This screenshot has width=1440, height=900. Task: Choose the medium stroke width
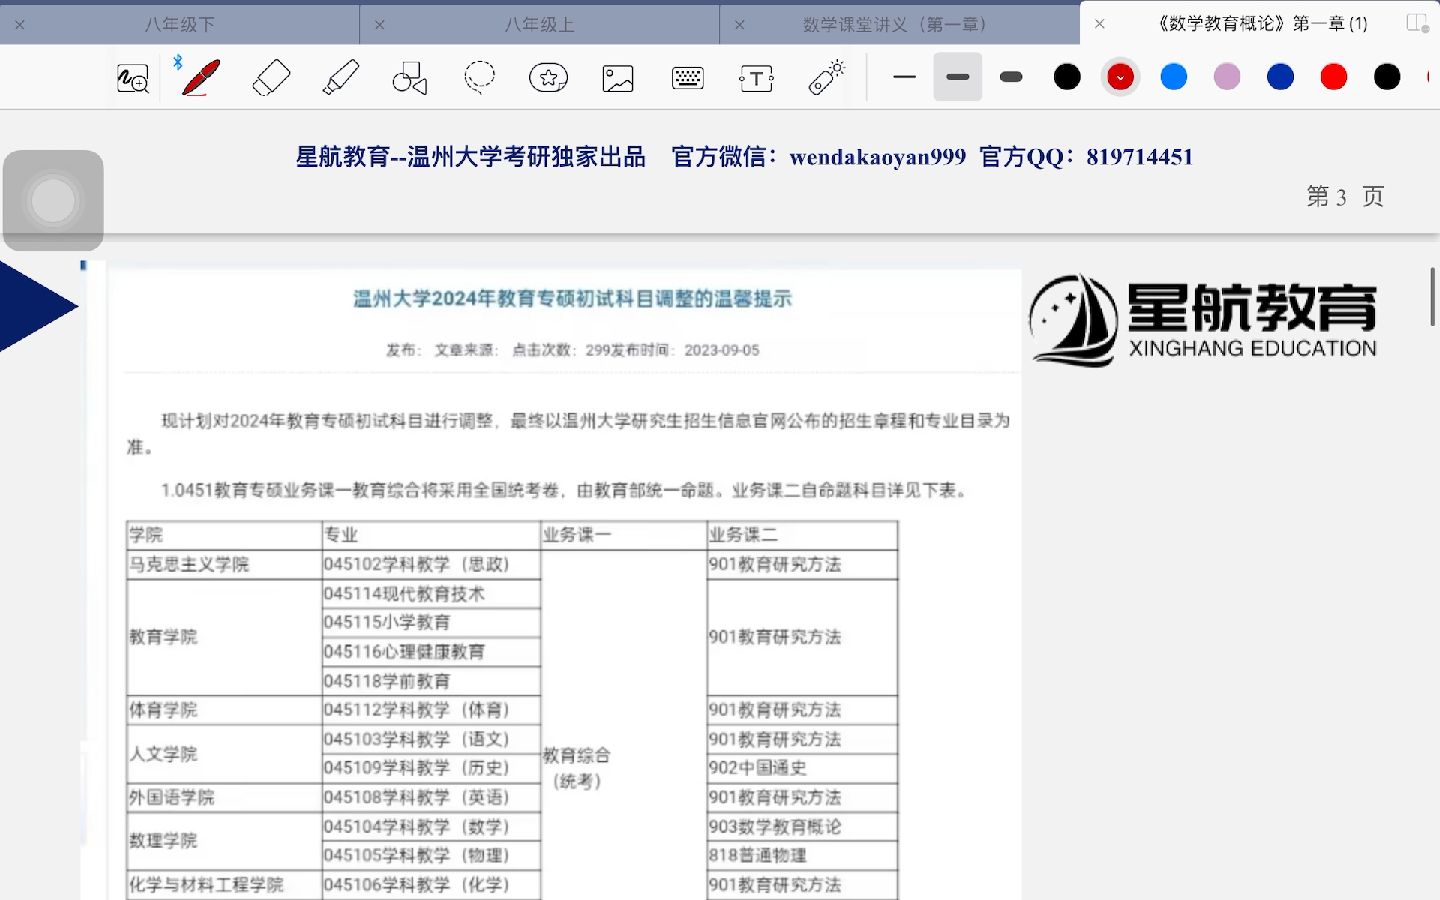coord(958,77)
